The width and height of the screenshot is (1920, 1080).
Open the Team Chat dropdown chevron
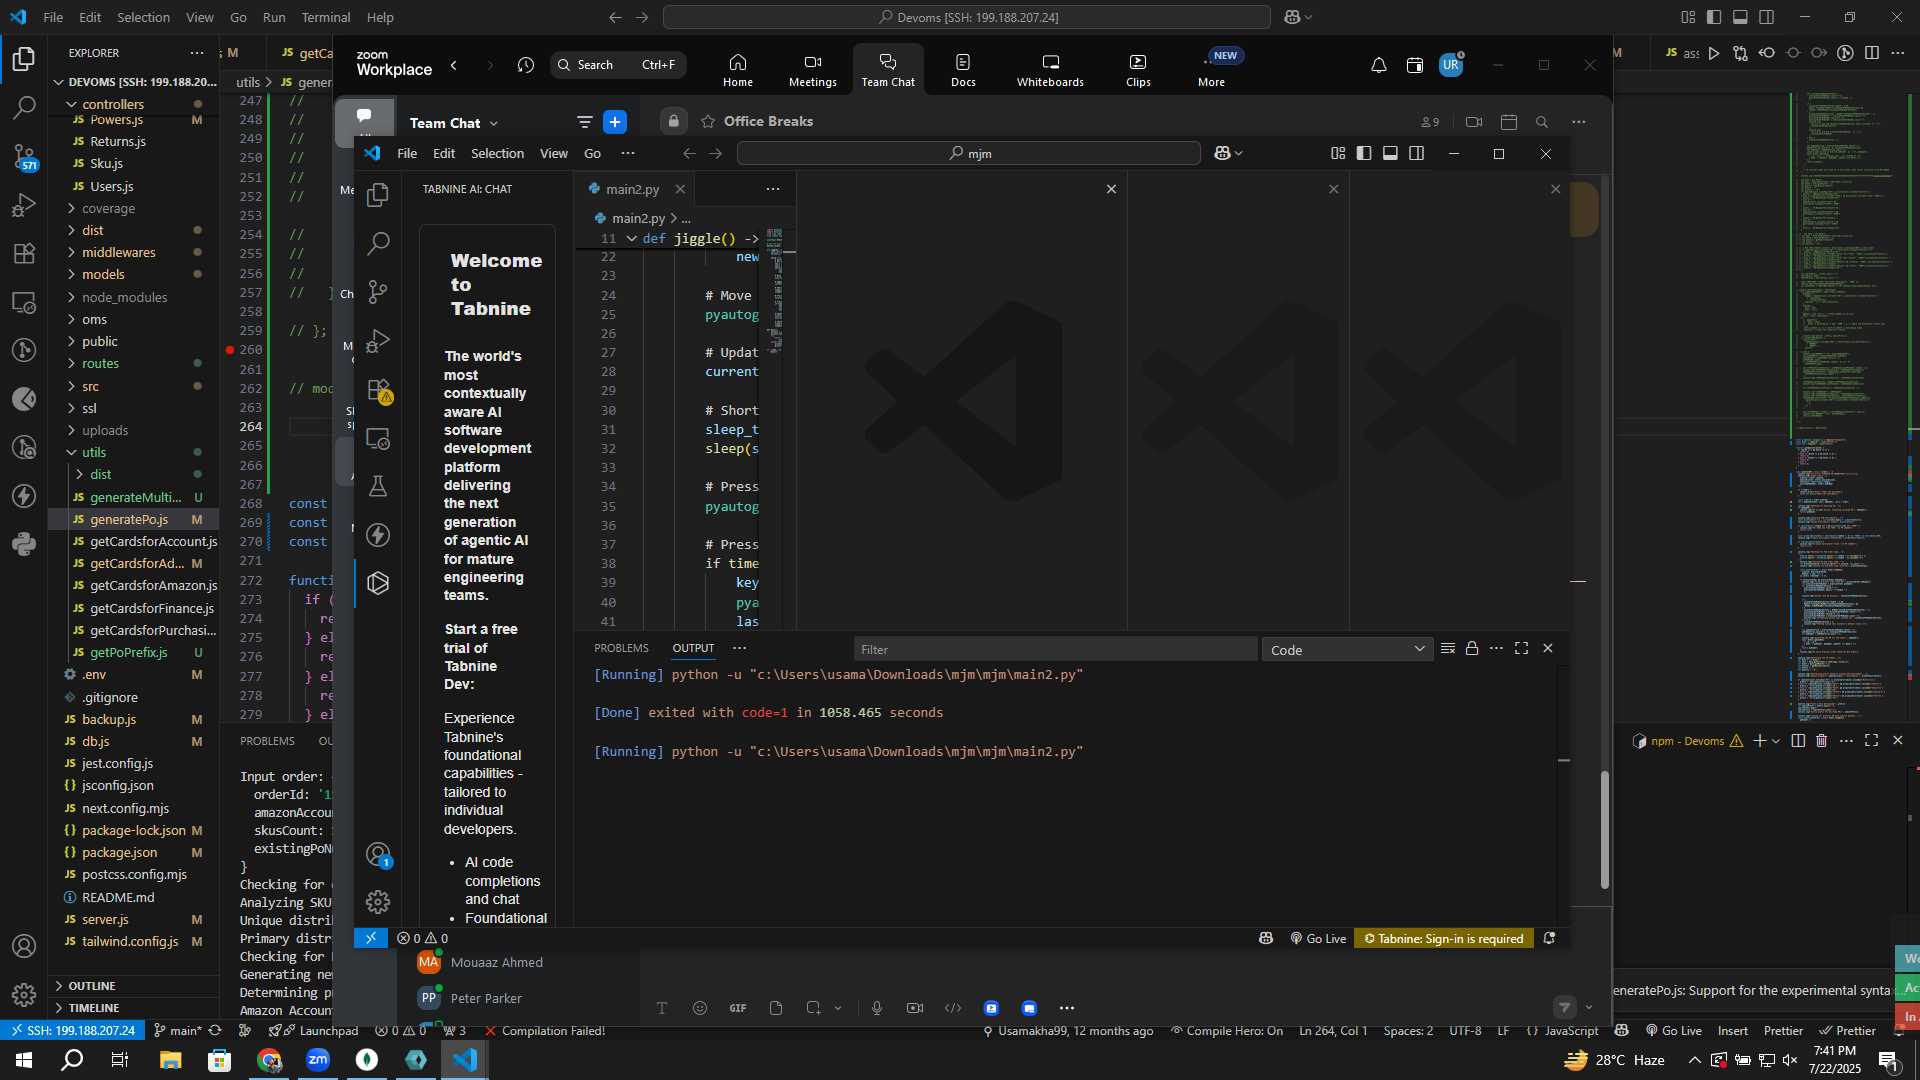tap(494, 124)
